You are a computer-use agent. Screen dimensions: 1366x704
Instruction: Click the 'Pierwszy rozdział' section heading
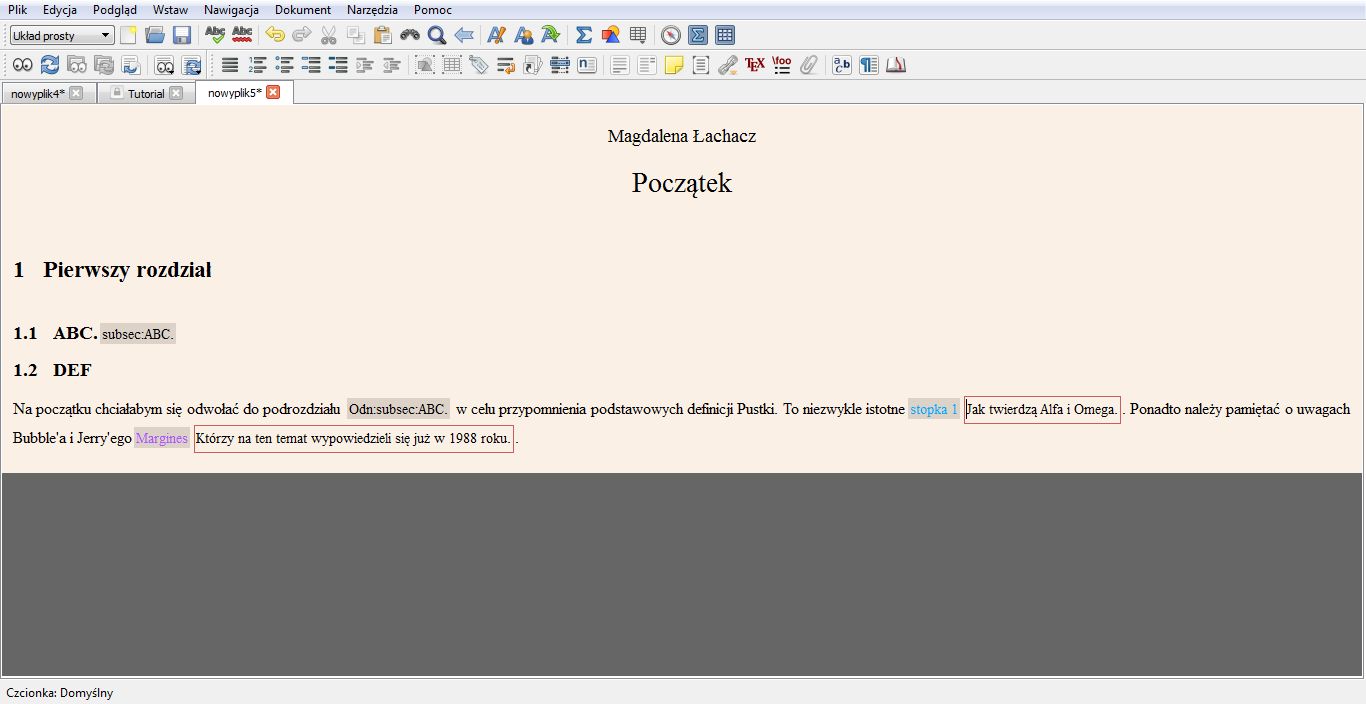(x=127, y=270)
